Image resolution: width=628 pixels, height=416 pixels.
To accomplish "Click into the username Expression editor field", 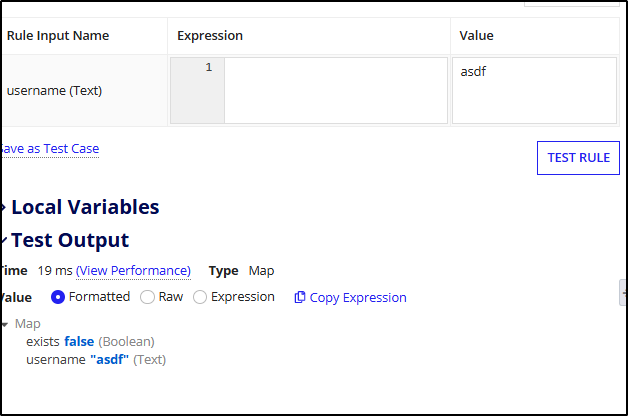I will tap(335, 90).
